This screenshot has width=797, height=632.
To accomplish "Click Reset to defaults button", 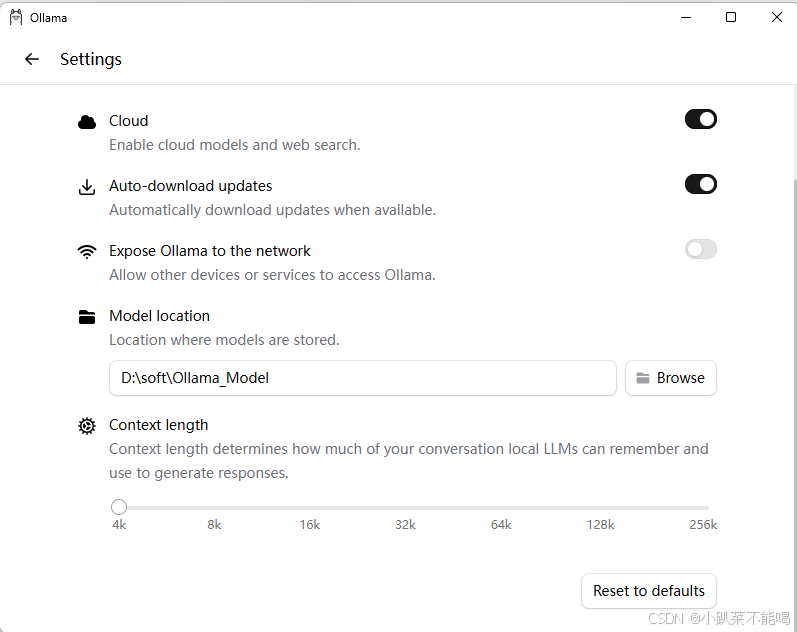I will tap(649, 591).
